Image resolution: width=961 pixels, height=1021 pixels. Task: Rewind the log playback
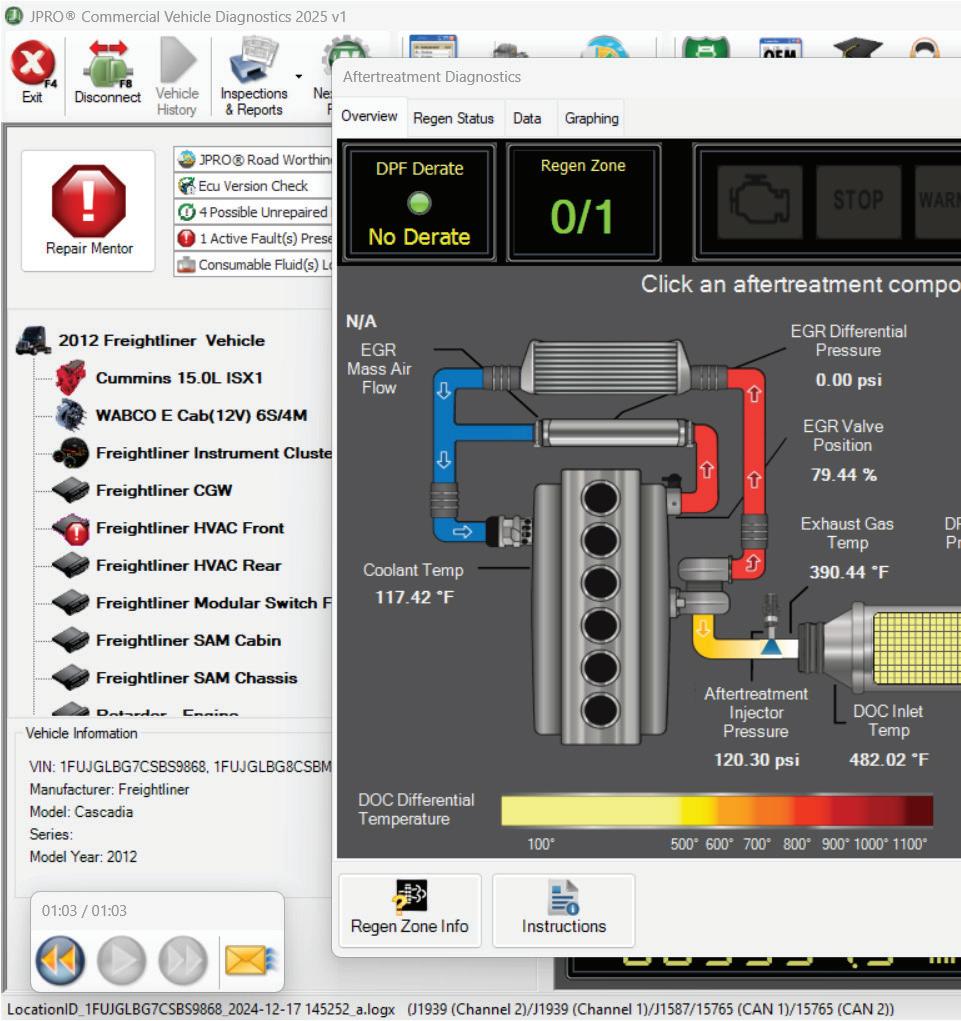60,960
